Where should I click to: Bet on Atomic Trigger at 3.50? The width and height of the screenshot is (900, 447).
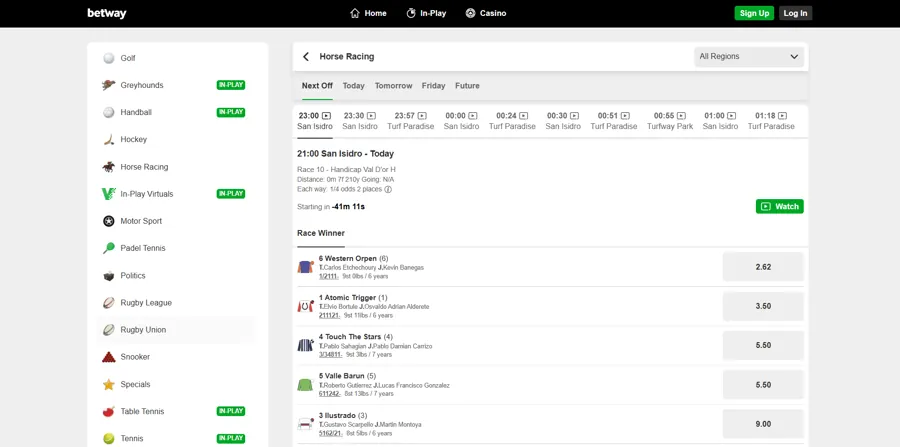(x=763, y=306)
